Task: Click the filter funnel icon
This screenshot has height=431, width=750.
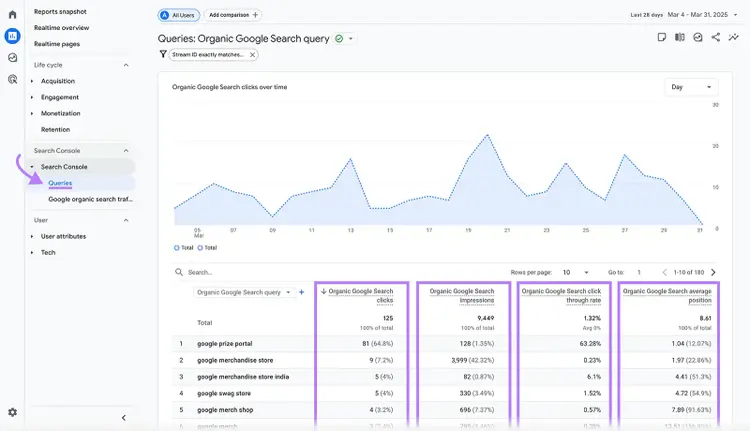Action: point(163,55)
